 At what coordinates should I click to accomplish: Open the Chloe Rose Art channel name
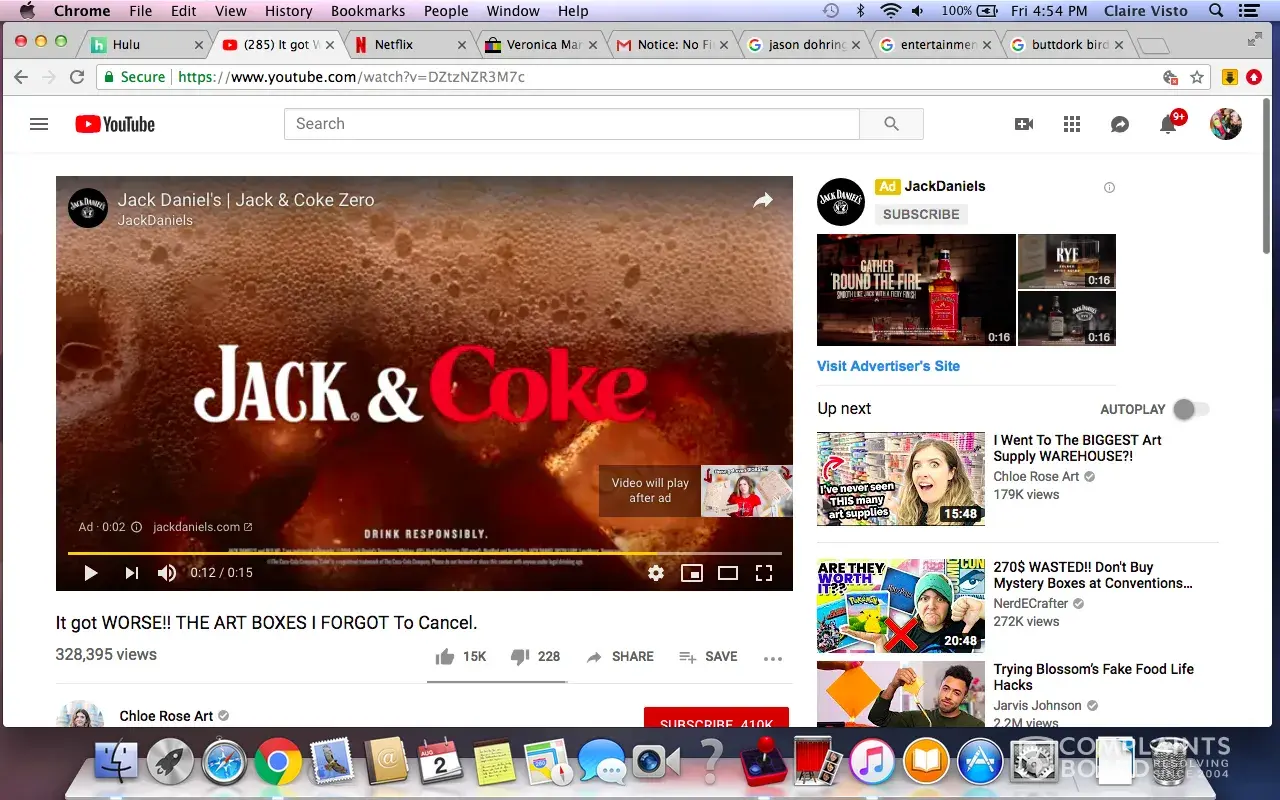pyautogui.click(x=166, y=716)
